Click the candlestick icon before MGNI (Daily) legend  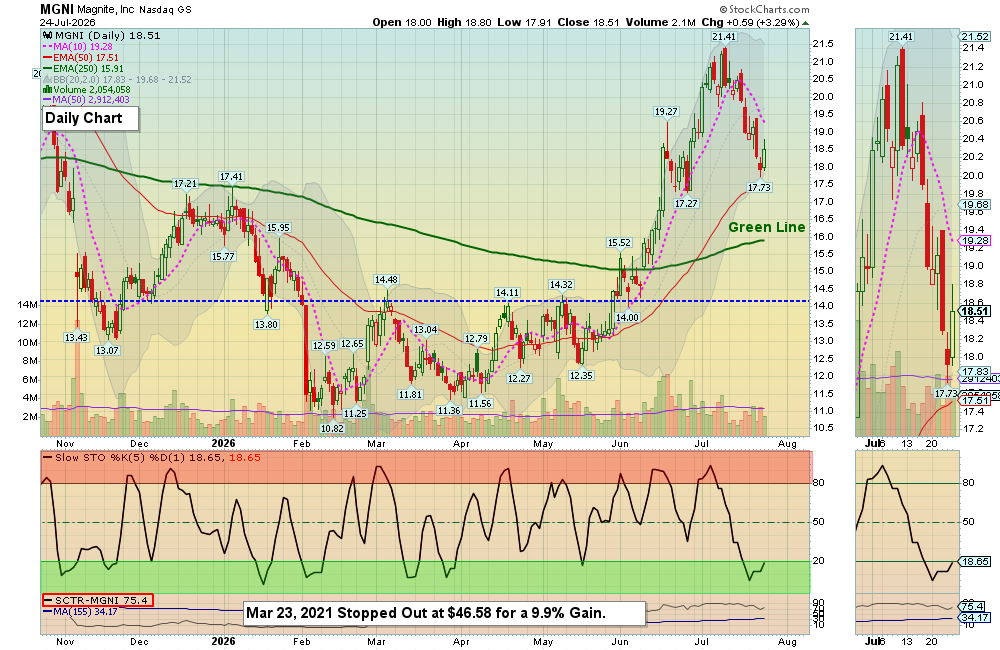tap(48, 36)
